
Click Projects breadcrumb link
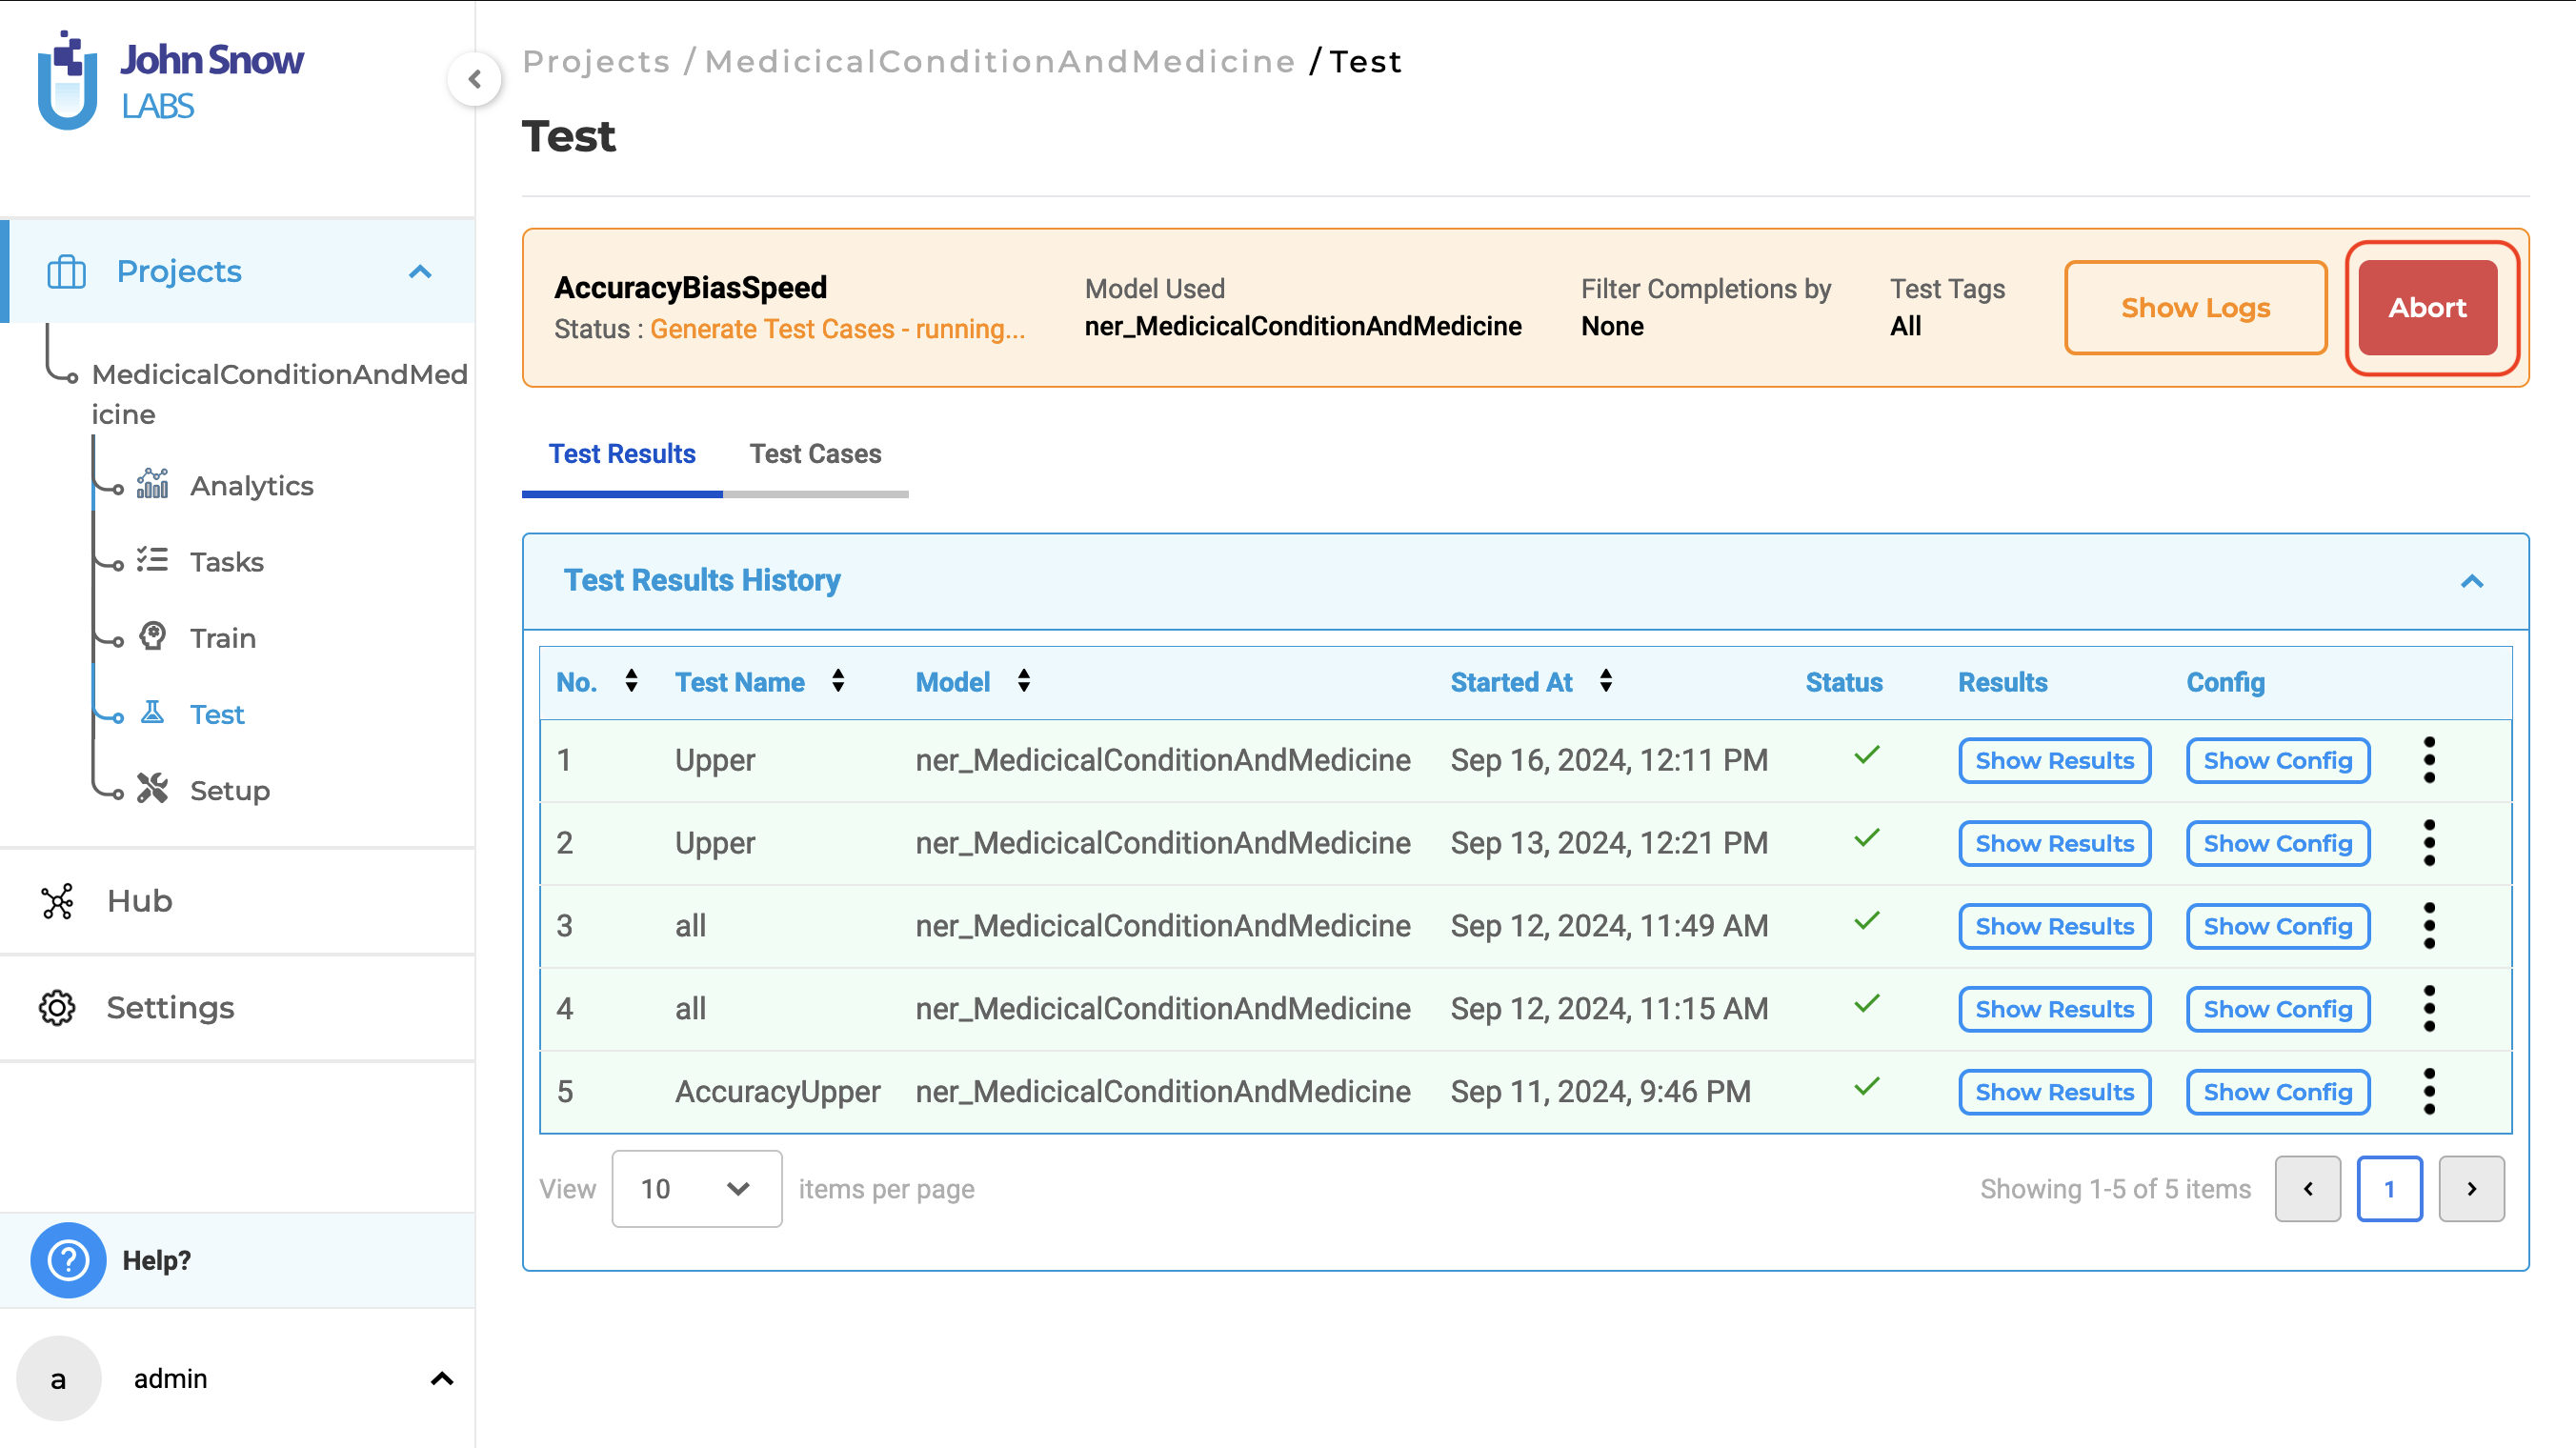(x=596, y=62)
